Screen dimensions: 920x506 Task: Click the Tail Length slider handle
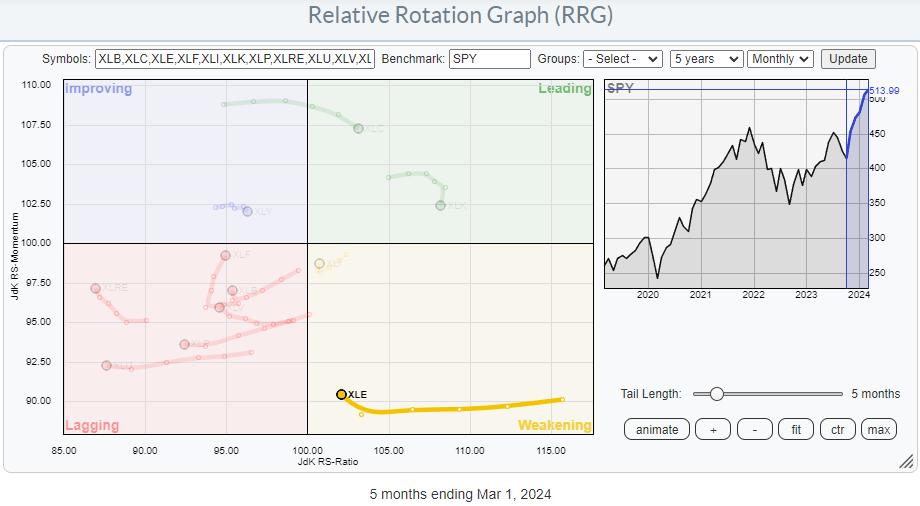(716, 394)
